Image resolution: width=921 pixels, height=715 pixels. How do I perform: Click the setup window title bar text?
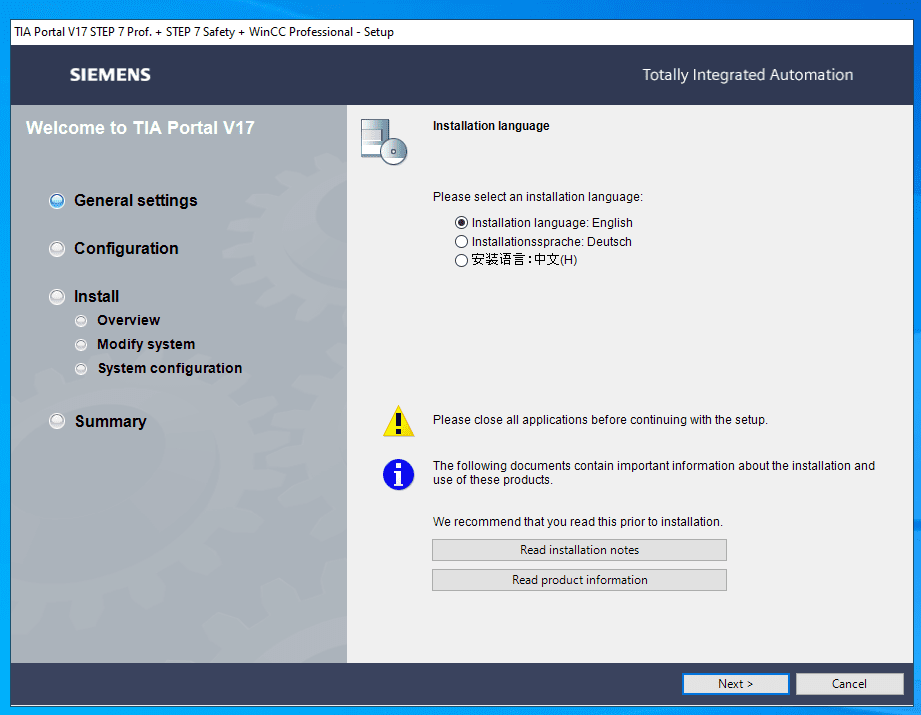(x=204, y=32)
